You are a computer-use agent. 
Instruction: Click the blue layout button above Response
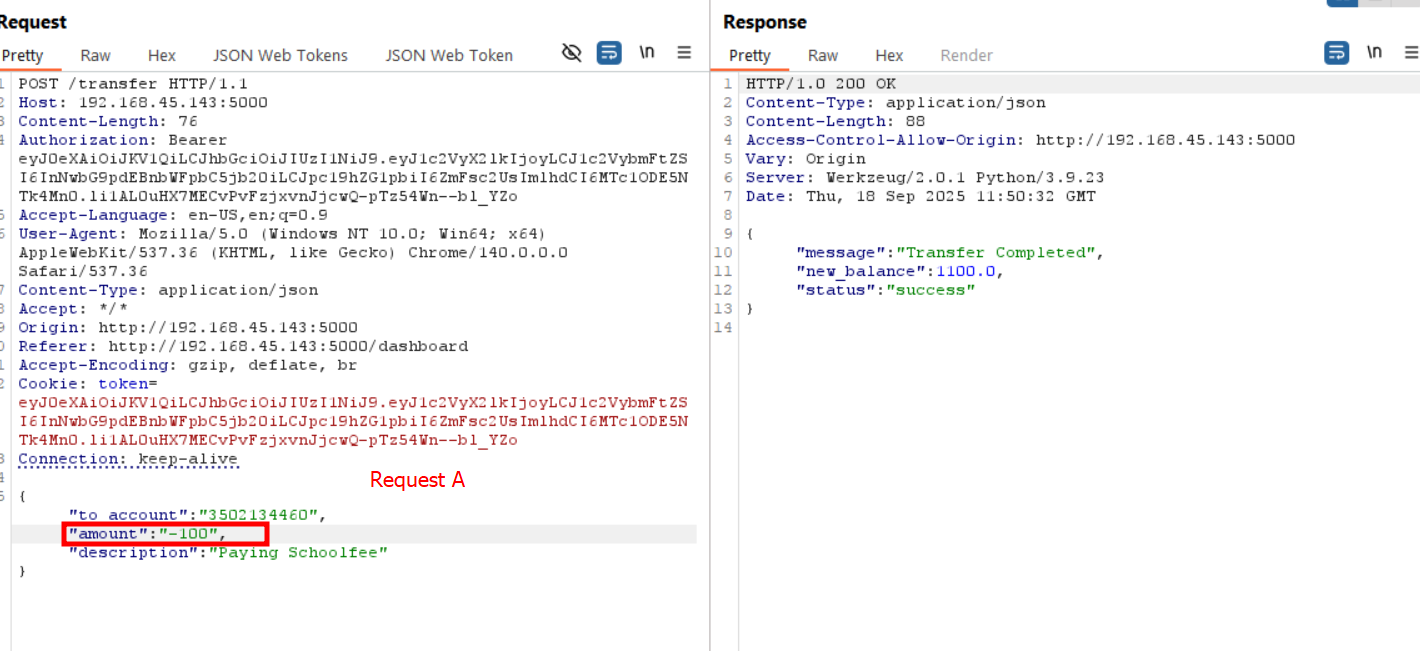point(1342,3)
